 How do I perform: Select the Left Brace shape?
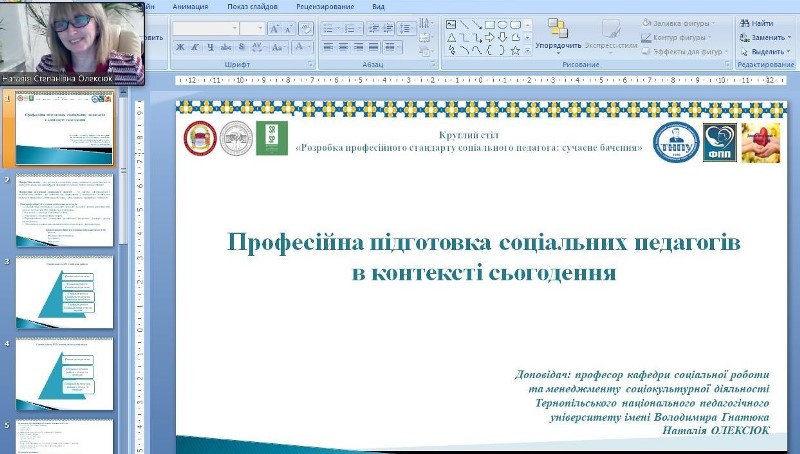click(x=490, y=50)
